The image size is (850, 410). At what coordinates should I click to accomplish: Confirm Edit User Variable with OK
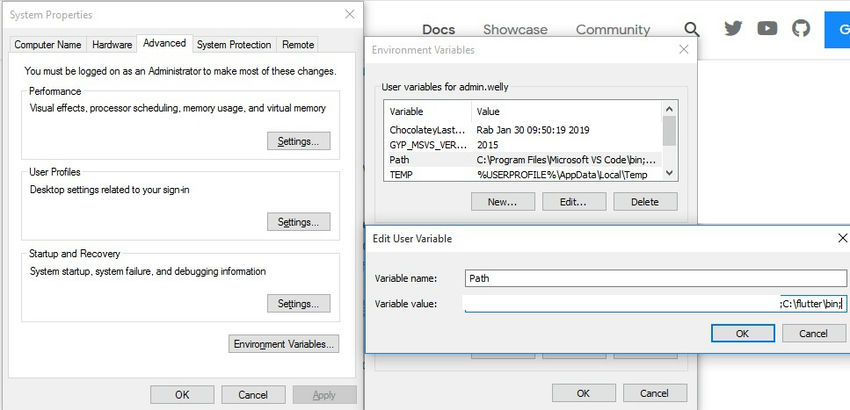[741, 332]
